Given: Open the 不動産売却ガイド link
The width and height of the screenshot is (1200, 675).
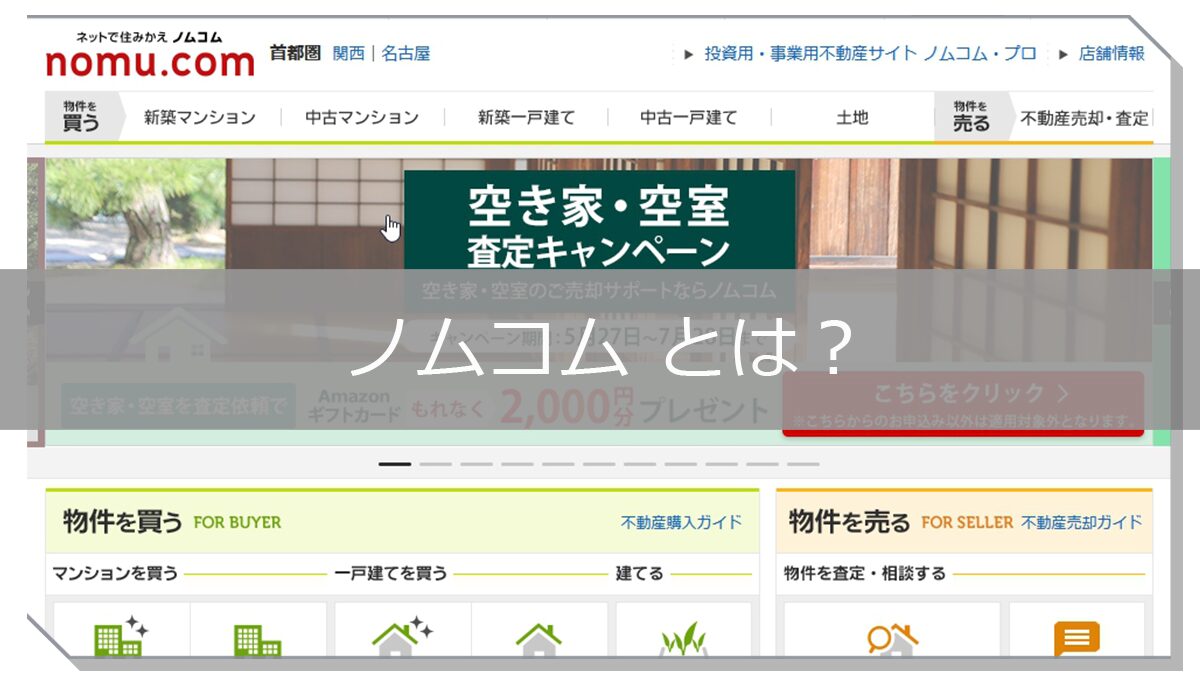Looking at the screenshot, I should click(x=1081, y=522).
